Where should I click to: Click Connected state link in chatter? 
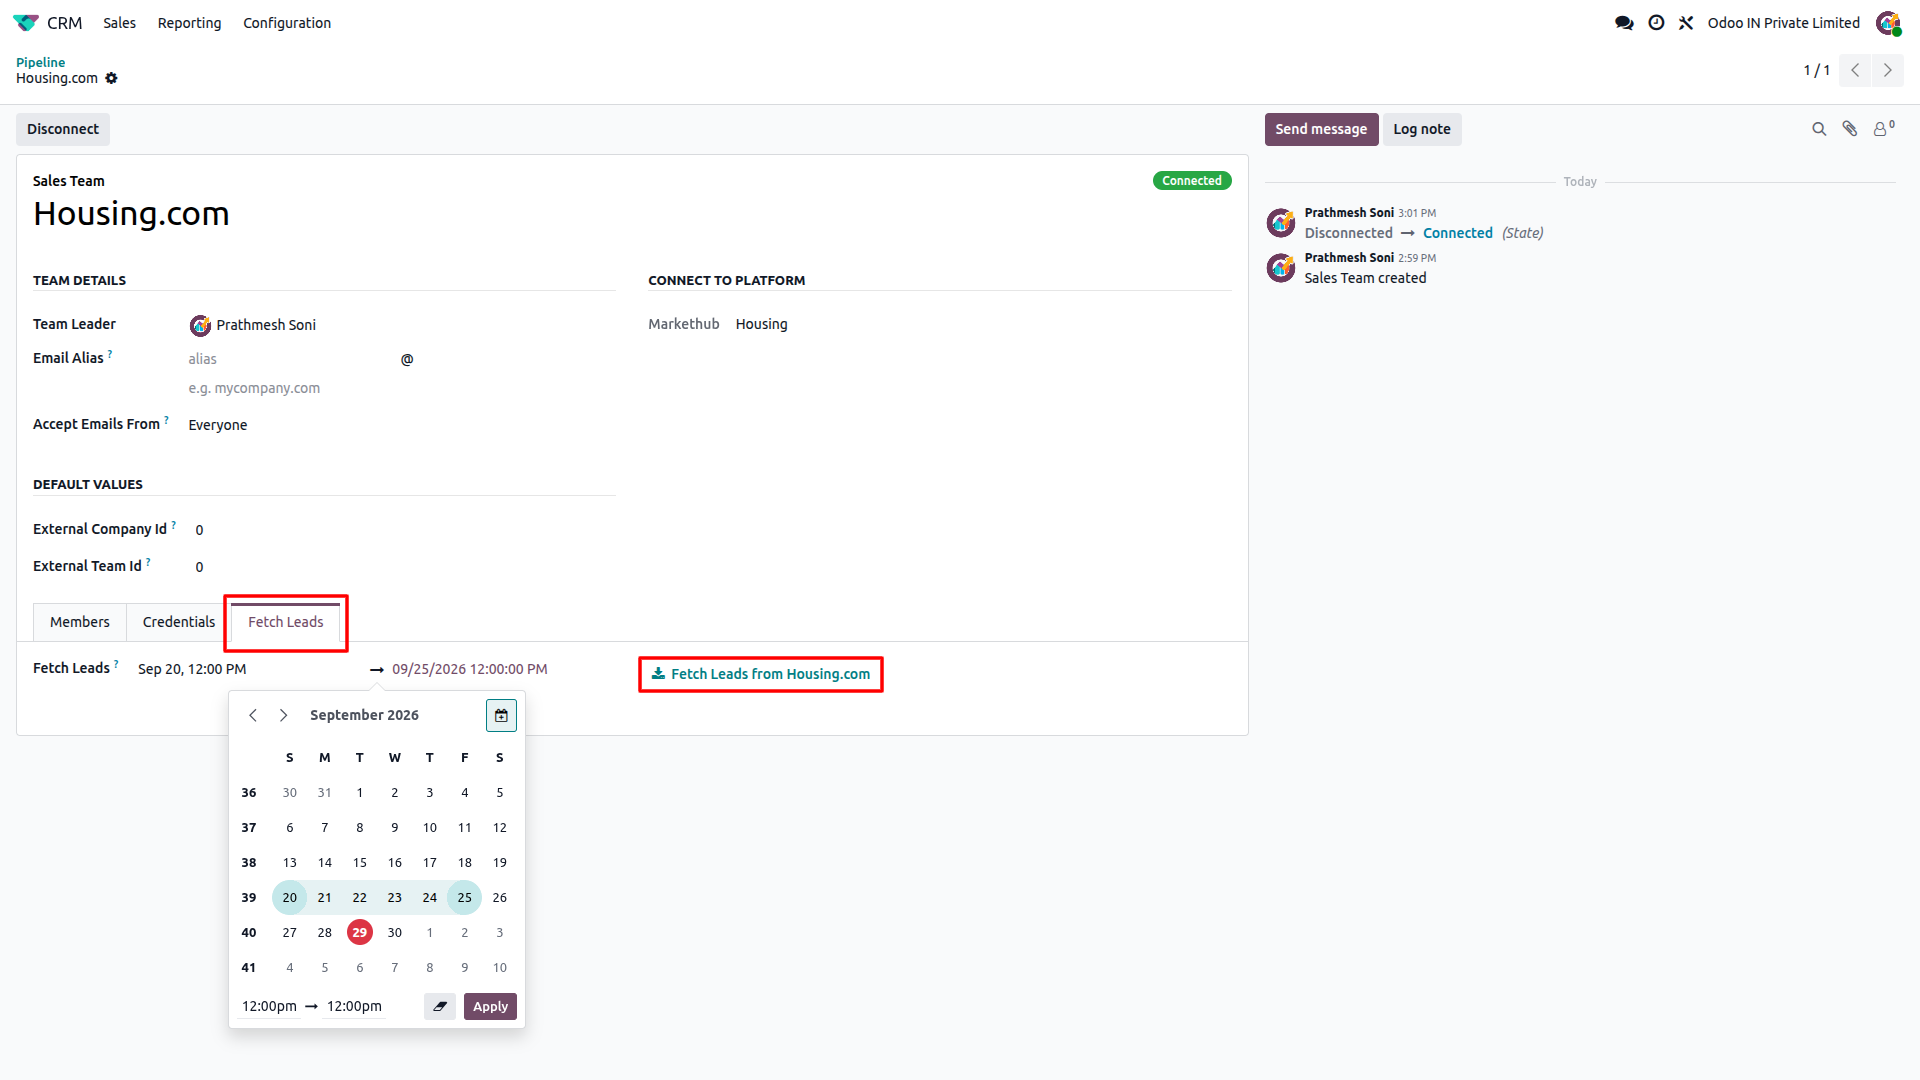[x=1457, y=233]
